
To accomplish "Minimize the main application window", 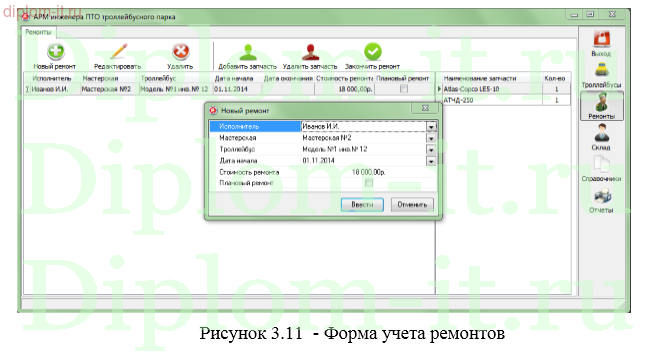I will pos(574,14).
